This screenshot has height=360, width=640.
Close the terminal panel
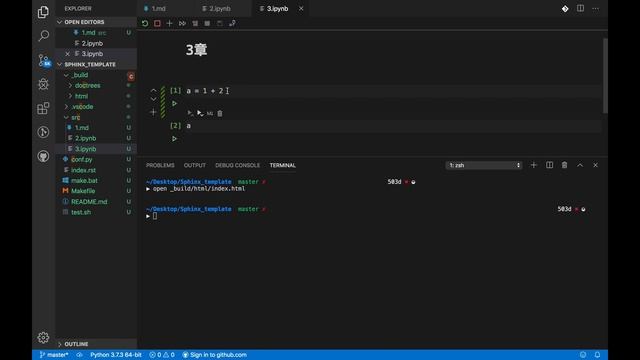point(596,165)
